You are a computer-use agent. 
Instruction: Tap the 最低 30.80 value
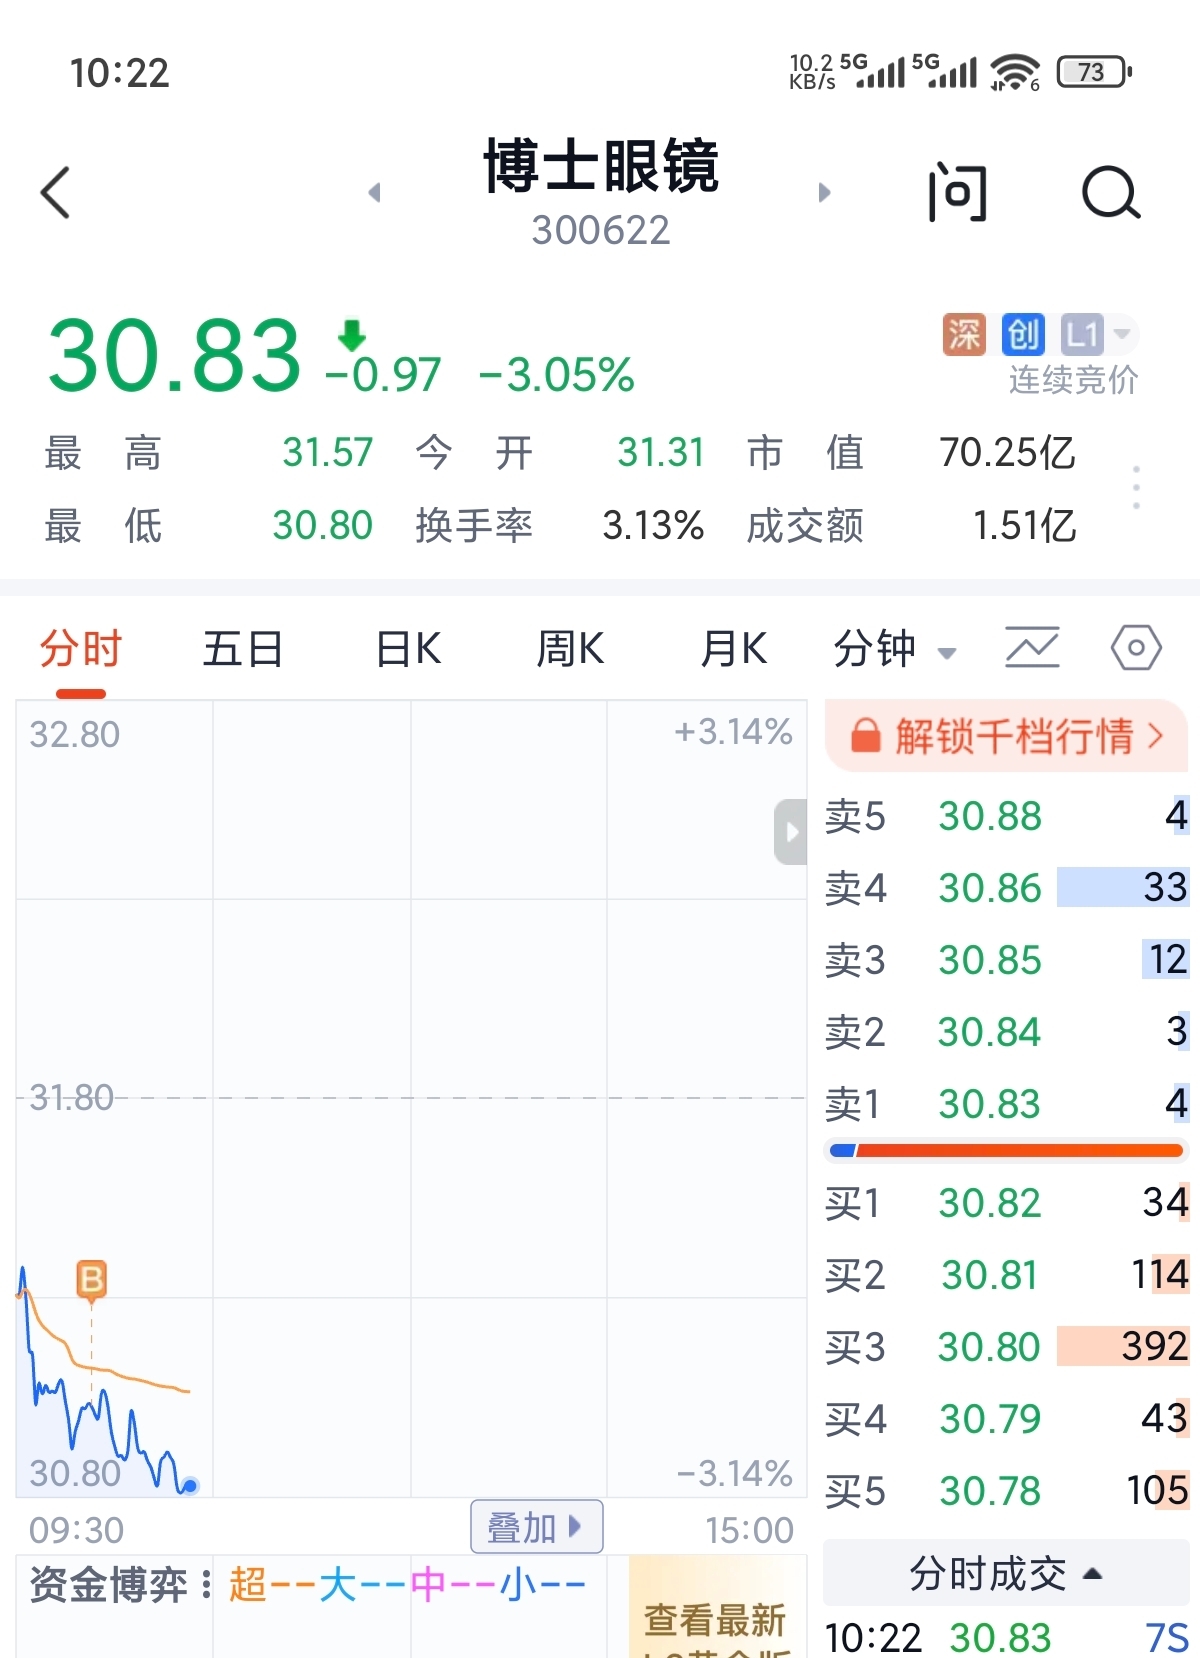322,526
